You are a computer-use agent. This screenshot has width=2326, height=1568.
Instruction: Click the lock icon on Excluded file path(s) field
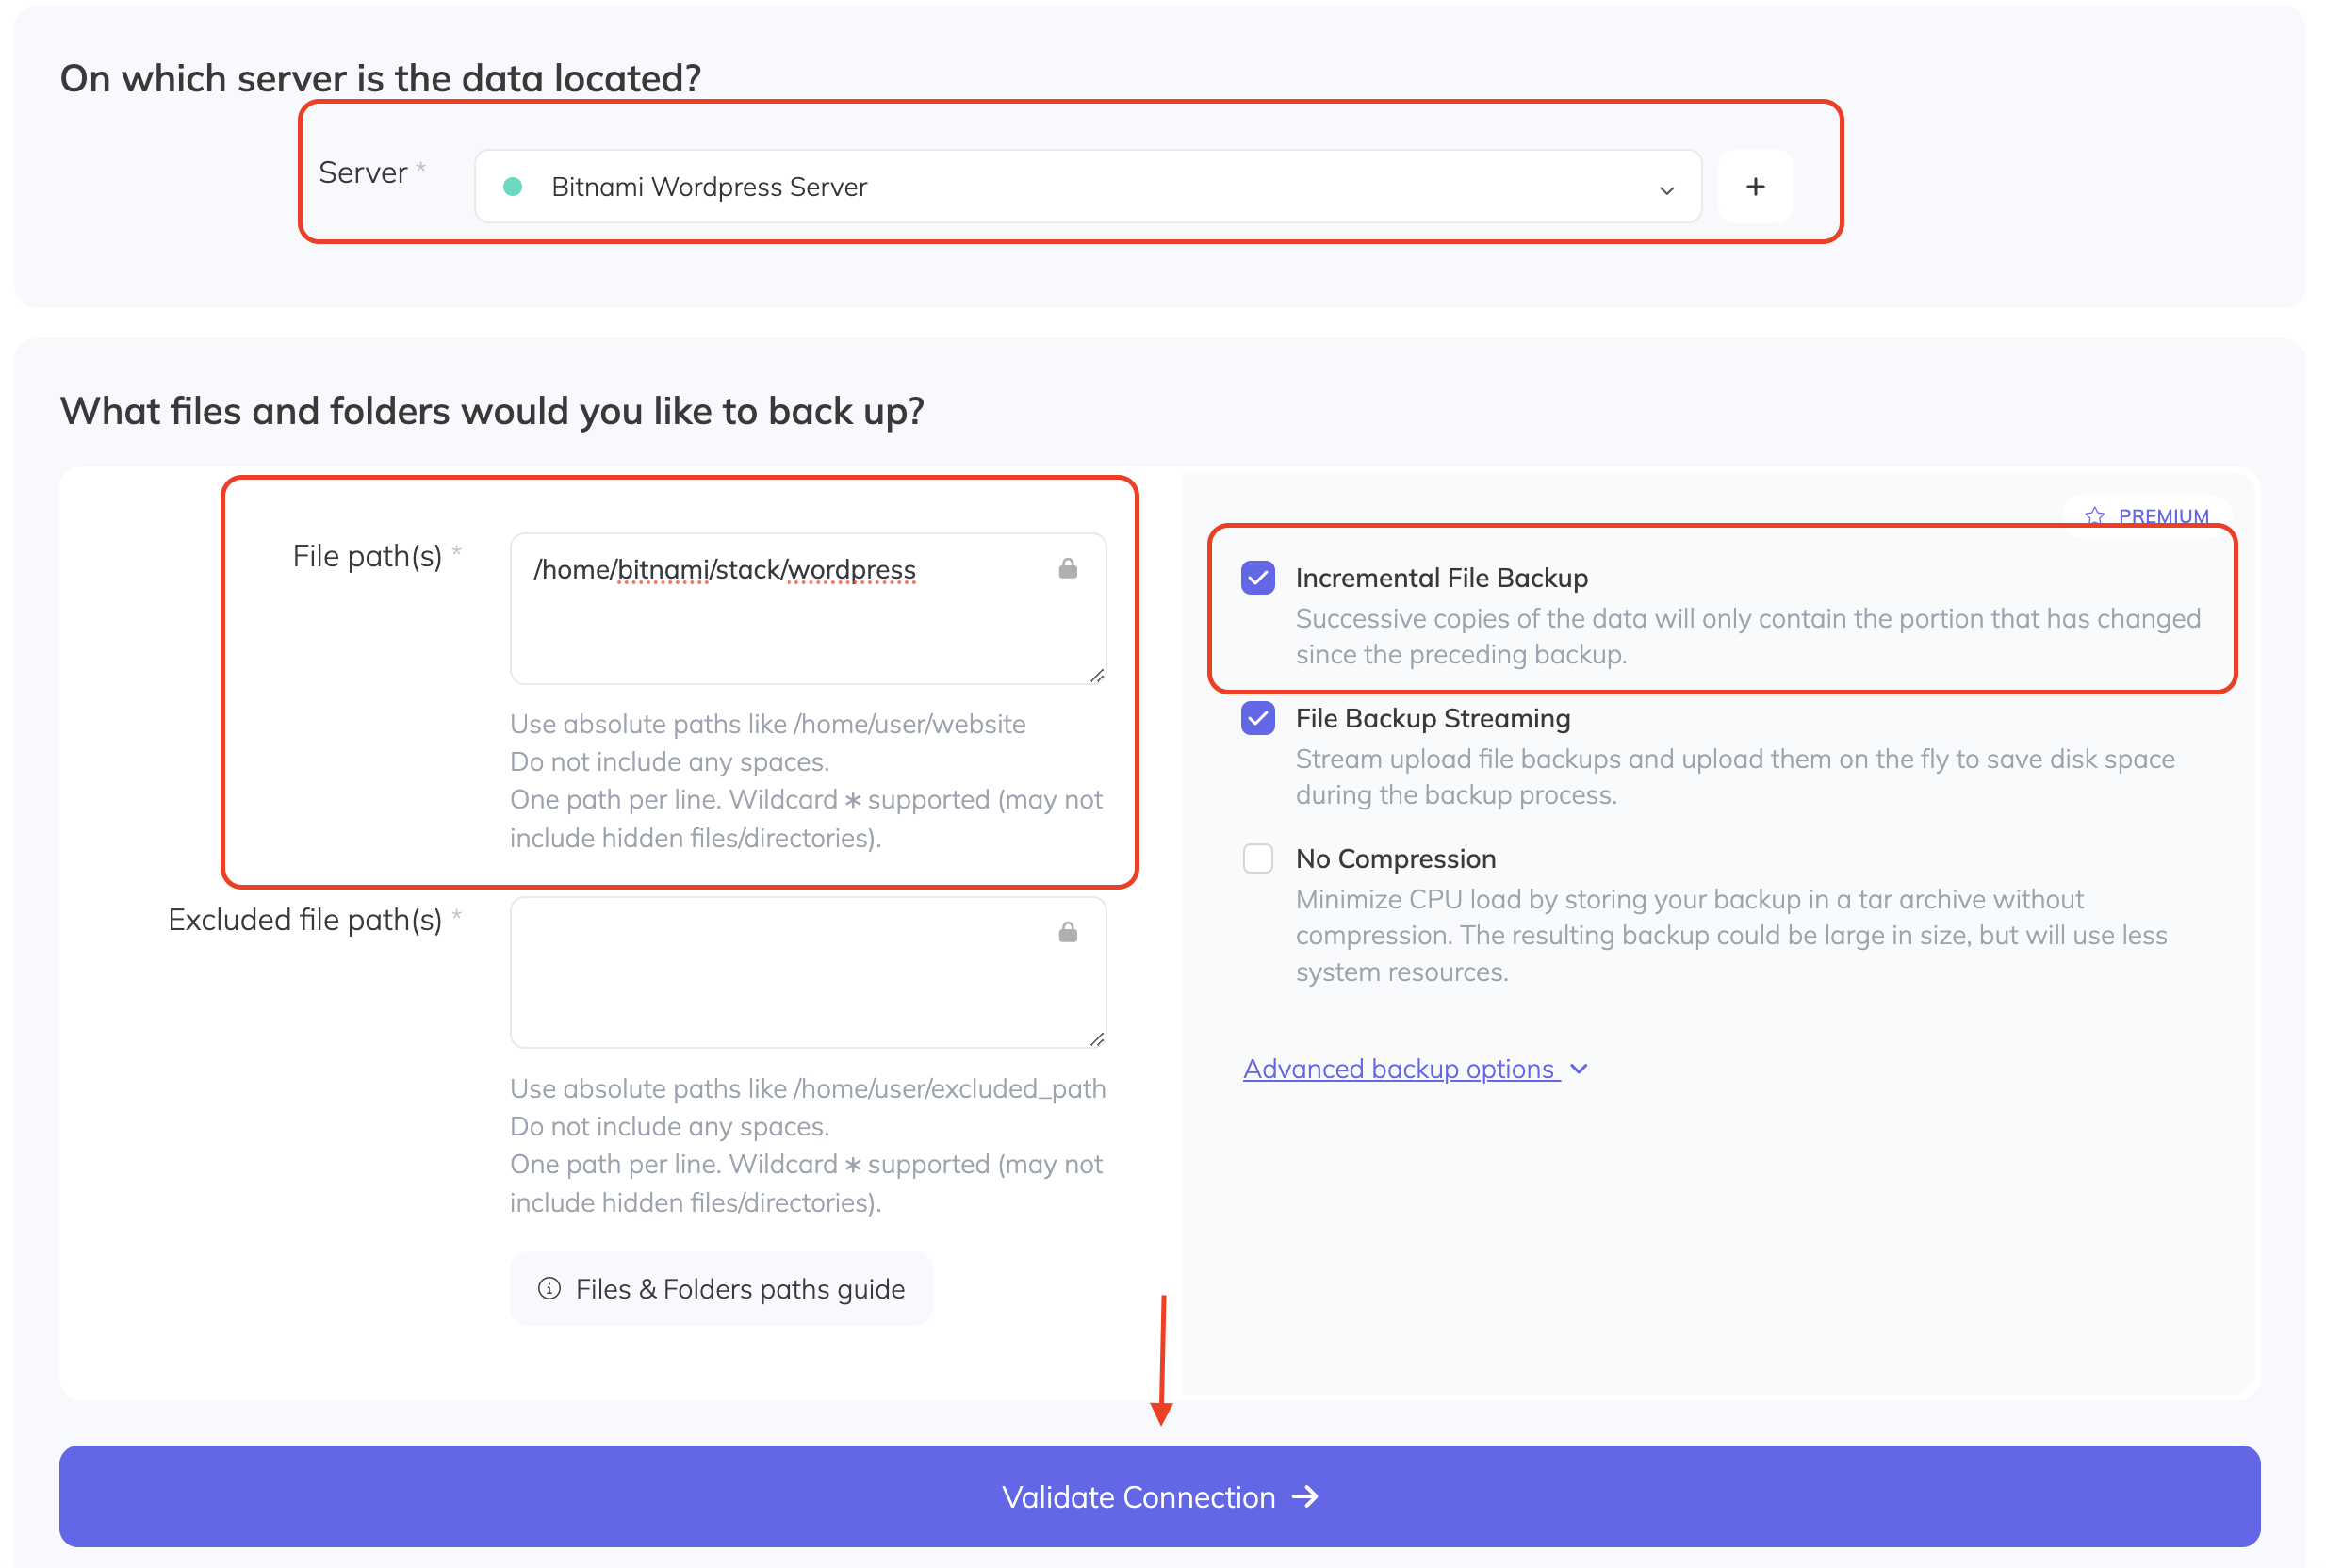(1068, 932)
